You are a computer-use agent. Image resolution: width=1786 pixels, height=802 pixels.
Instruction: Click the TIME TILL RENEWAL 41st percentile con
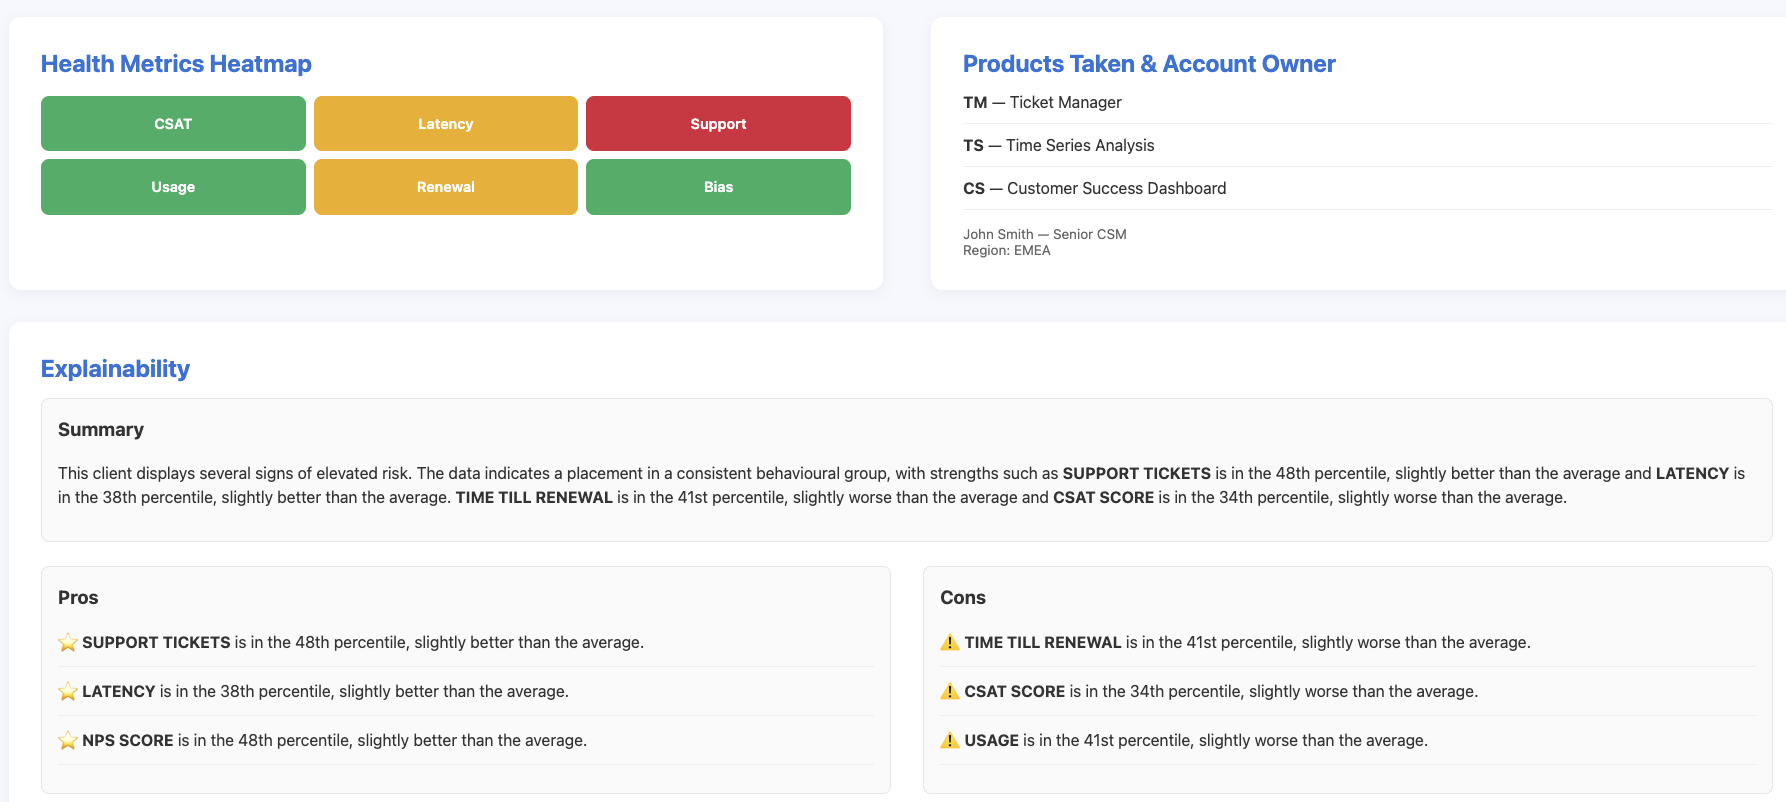point(1348,642)
